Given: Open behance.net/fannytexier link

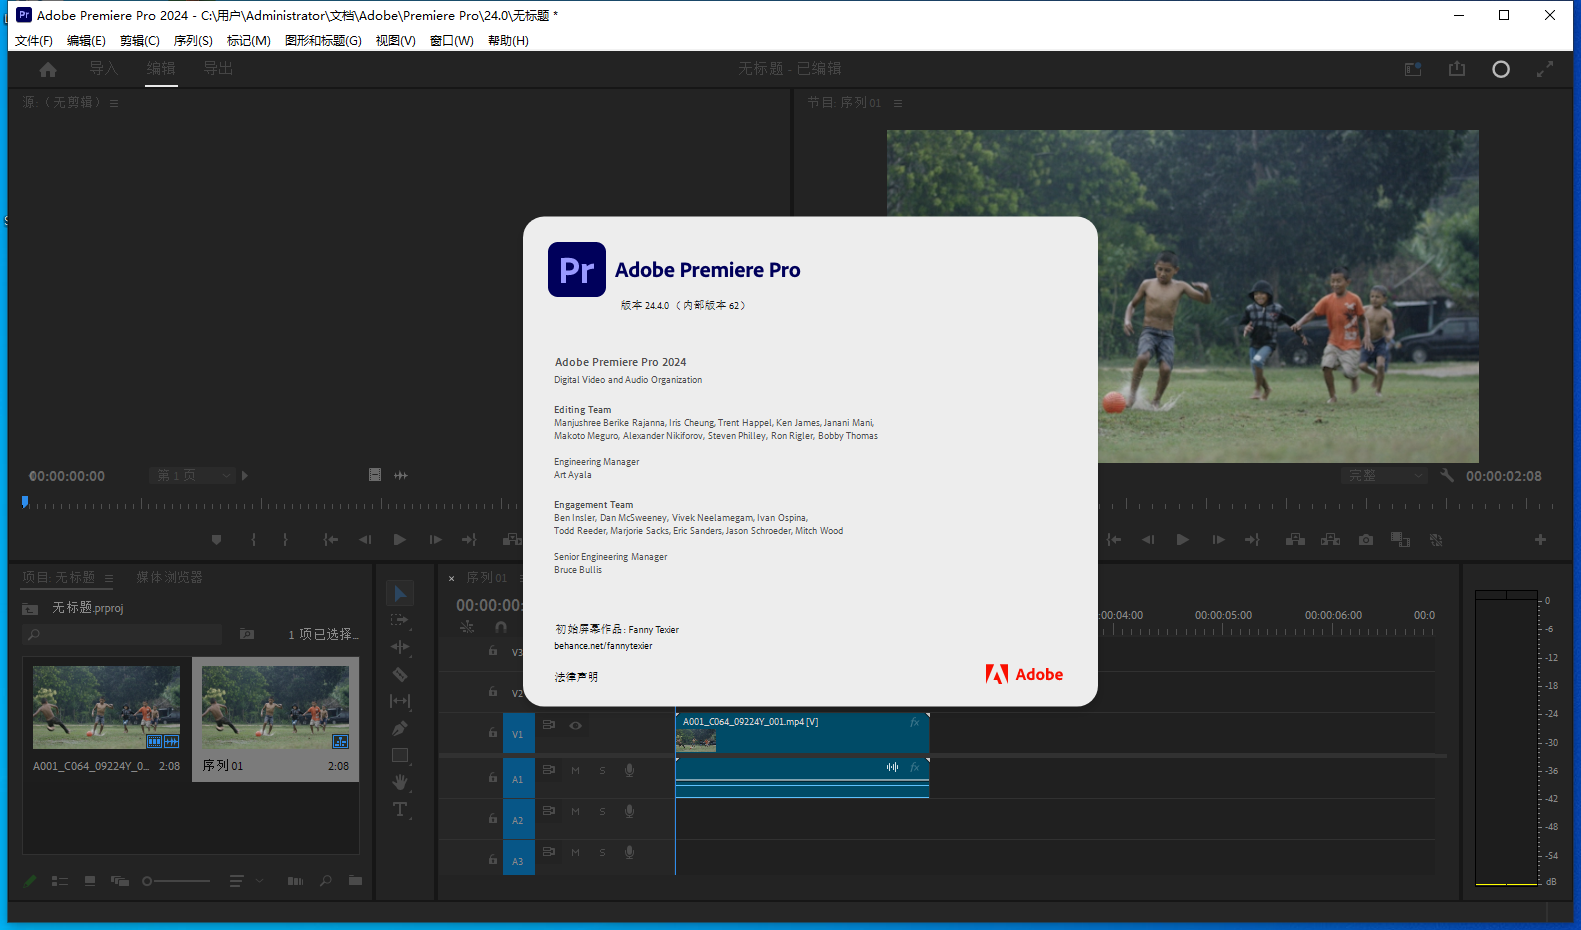Looking at the screenshot, I should click(x=603, y=646).
